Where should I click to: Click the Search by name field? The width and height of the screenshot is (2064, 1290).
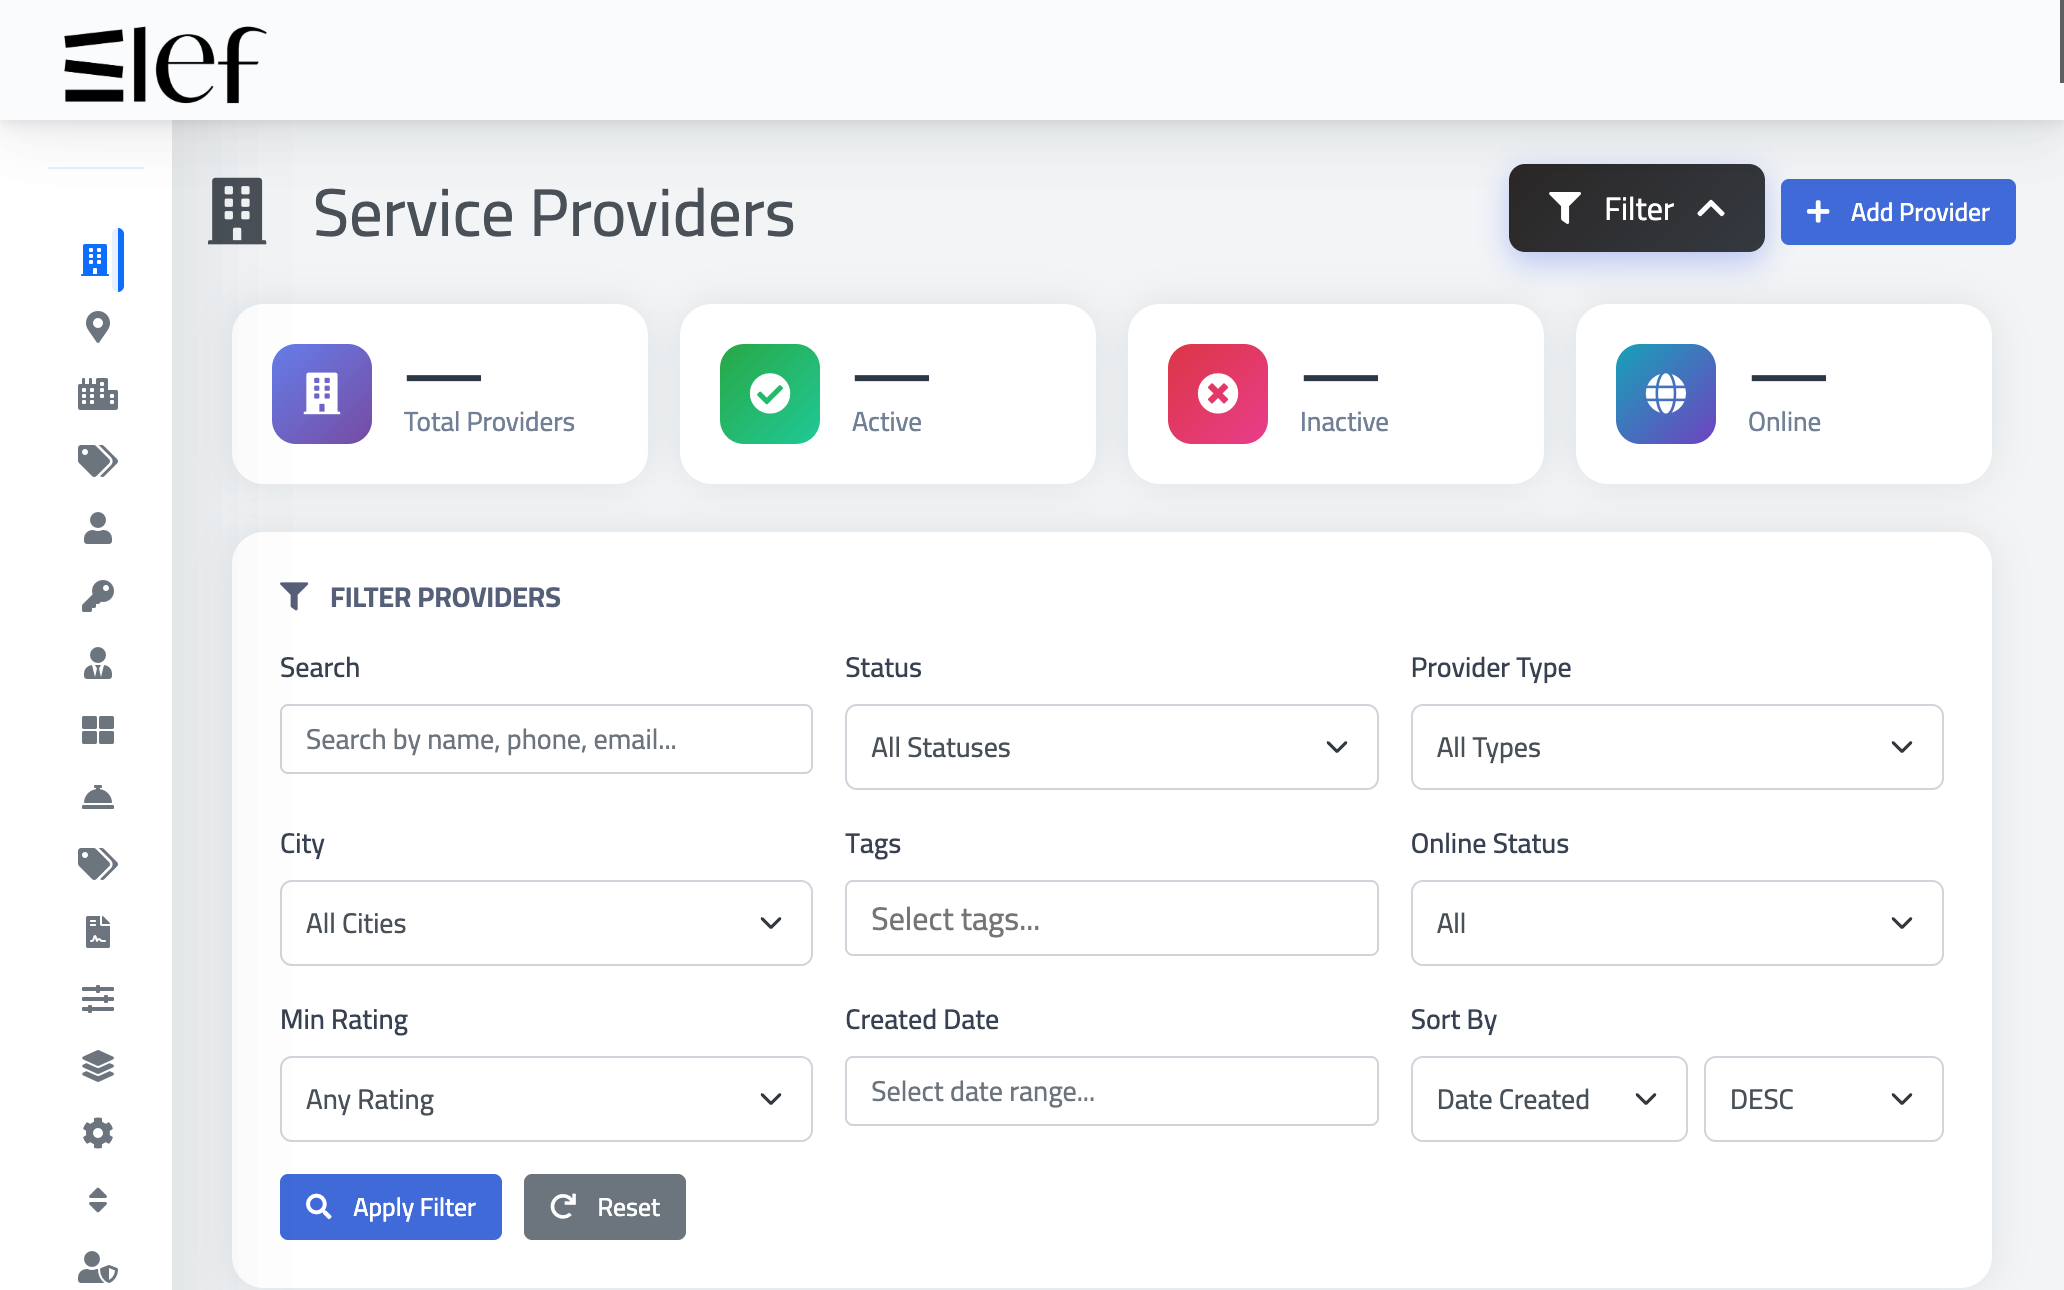click(x=546, y=739)
